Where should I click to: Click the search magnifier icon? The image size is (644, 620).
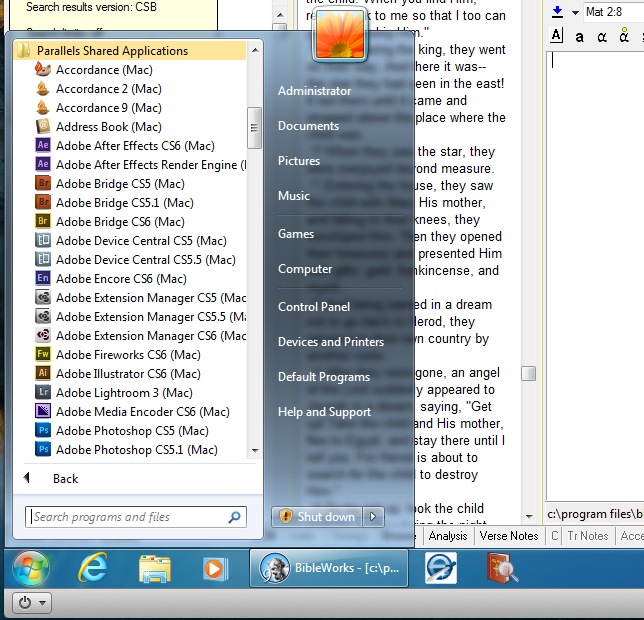tap(234, 517)
